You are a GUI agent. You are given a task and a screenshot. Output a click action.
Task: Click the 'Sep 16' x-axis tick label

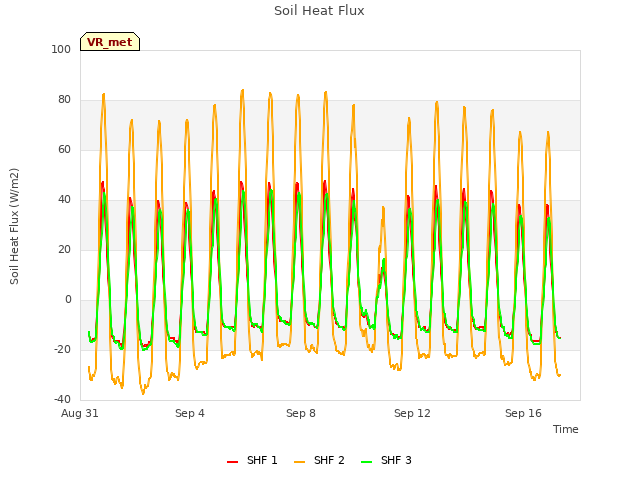pyautogui.click(x=523, y=413)
